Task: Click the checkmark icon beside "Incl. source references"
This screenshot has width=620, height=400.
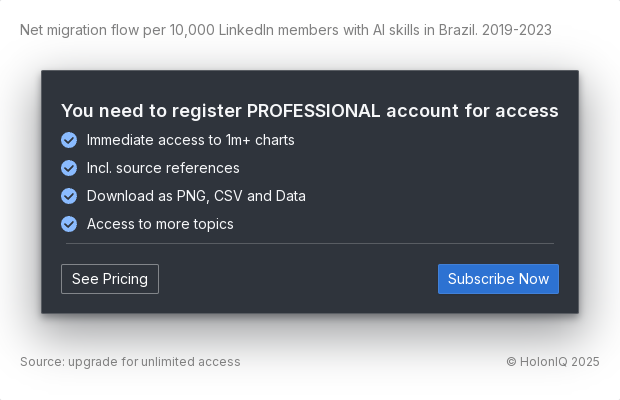Action: (69, 168)
